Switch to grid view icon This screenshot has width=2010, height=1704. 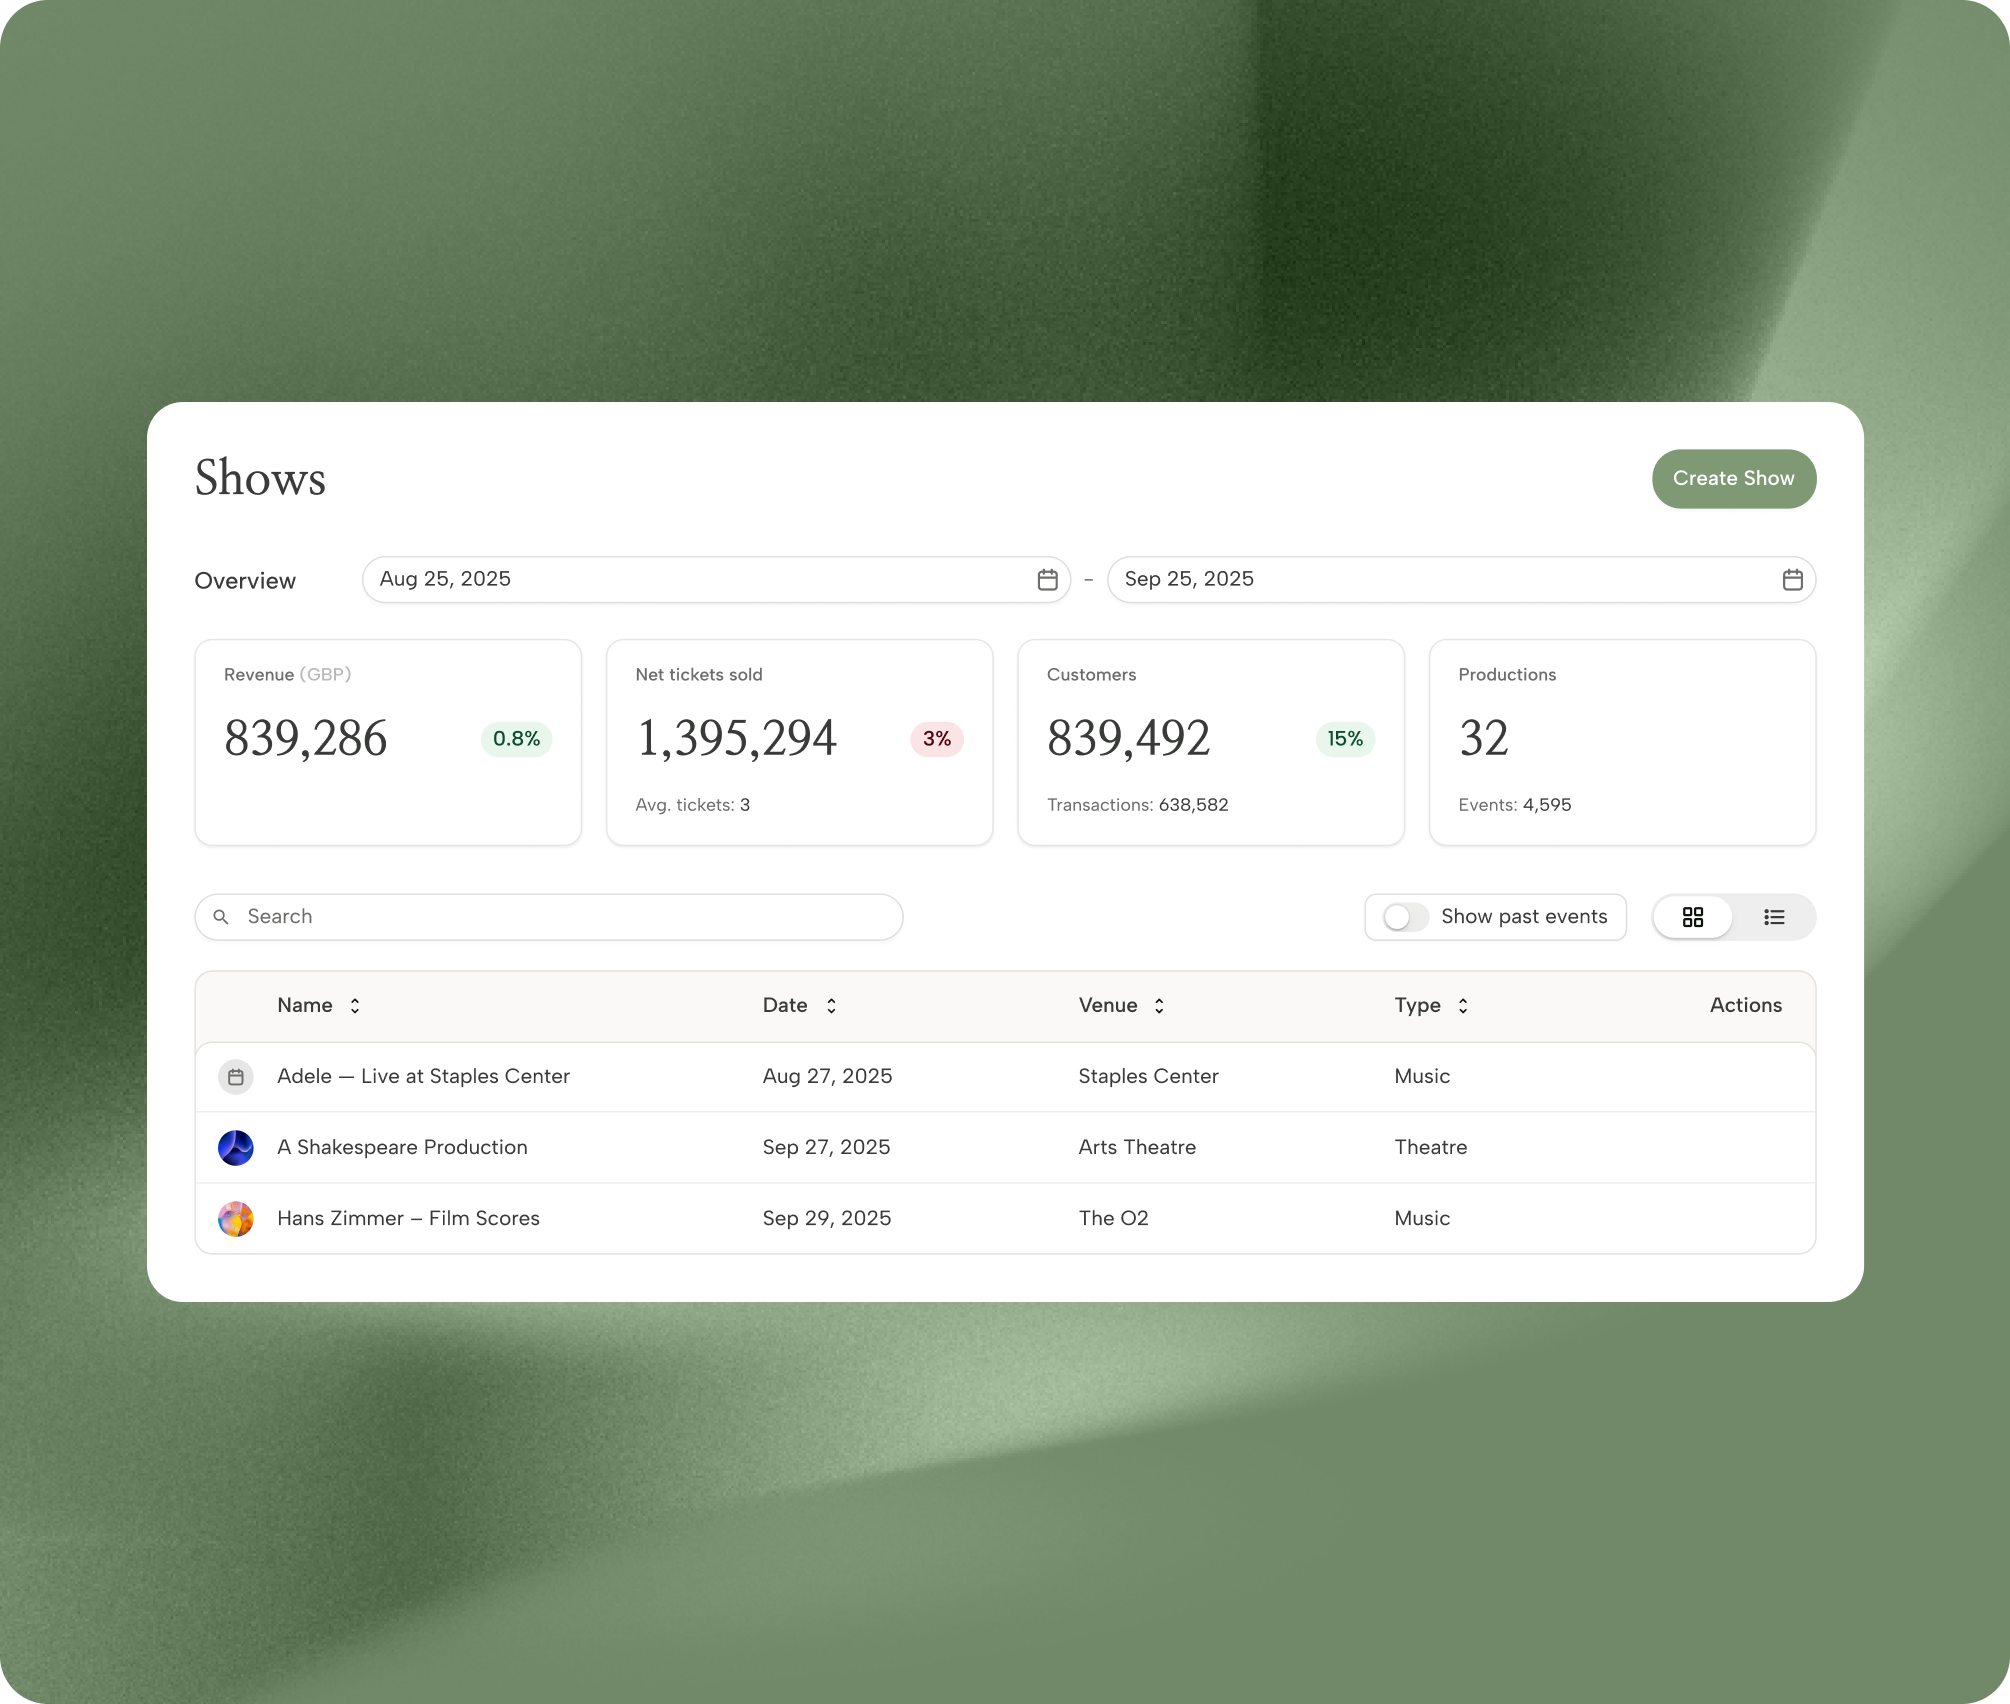(x=1693, y=917)
